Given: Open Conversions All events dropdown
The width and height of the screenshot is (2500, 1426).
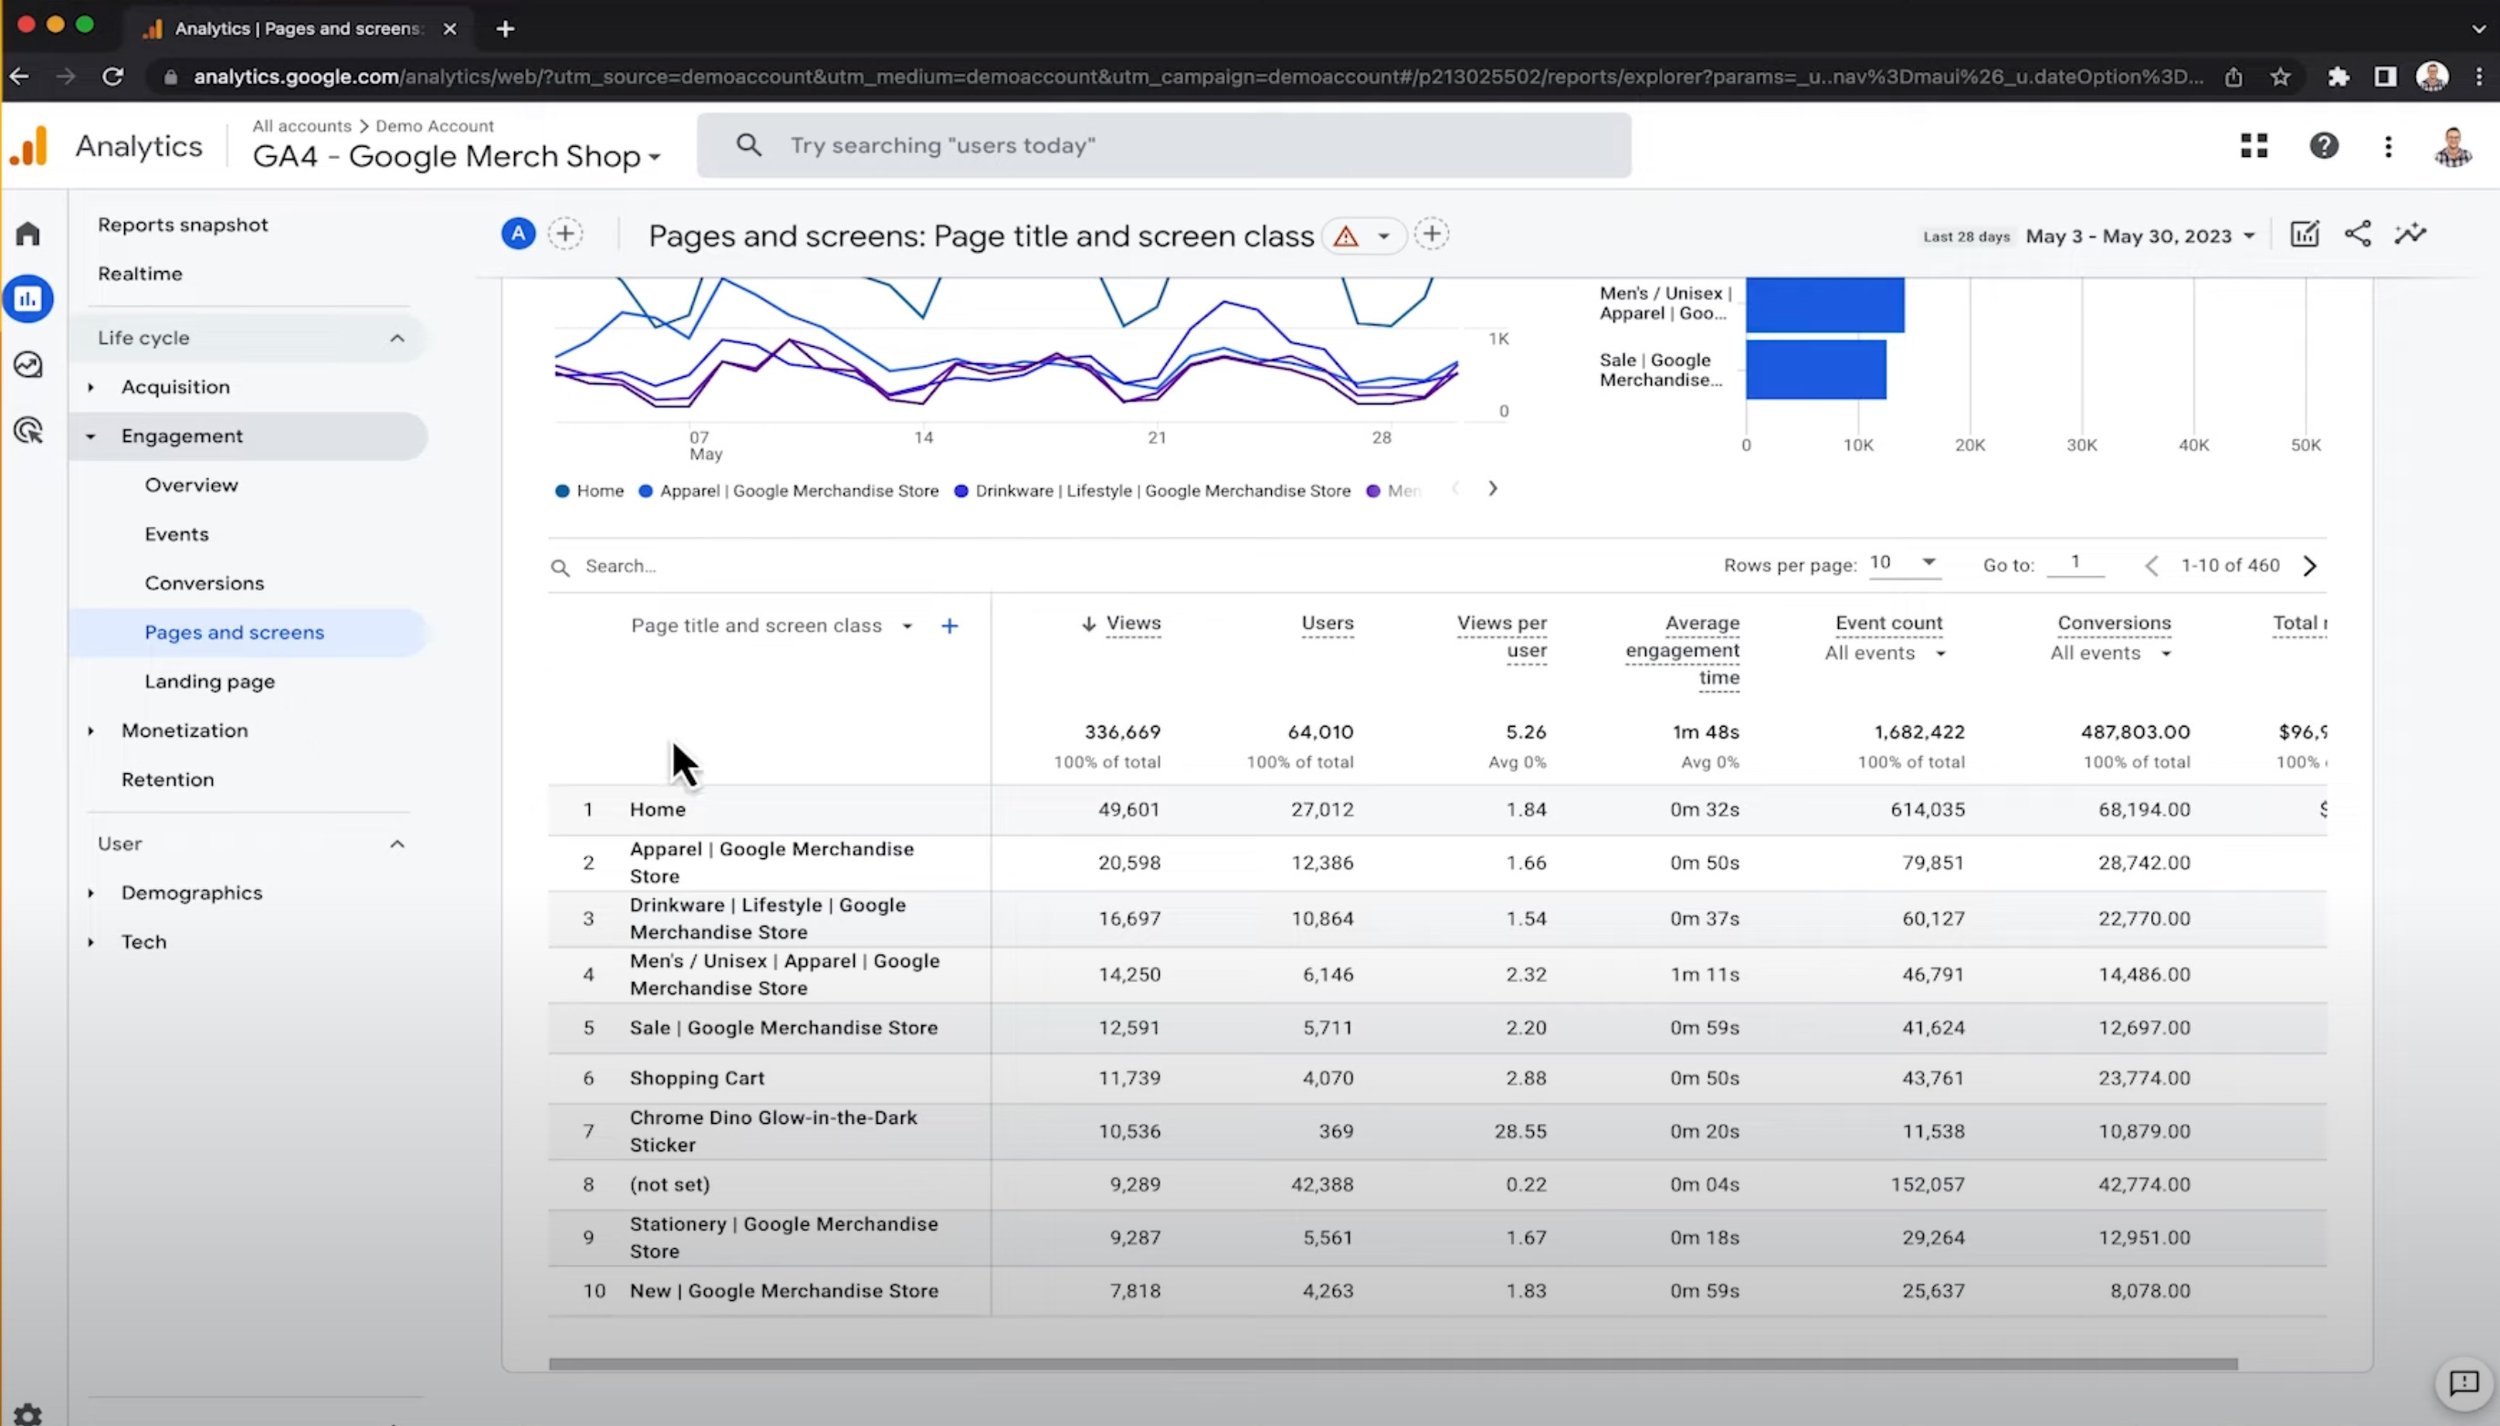Looking at the screenshot, I should point(2110,653).
